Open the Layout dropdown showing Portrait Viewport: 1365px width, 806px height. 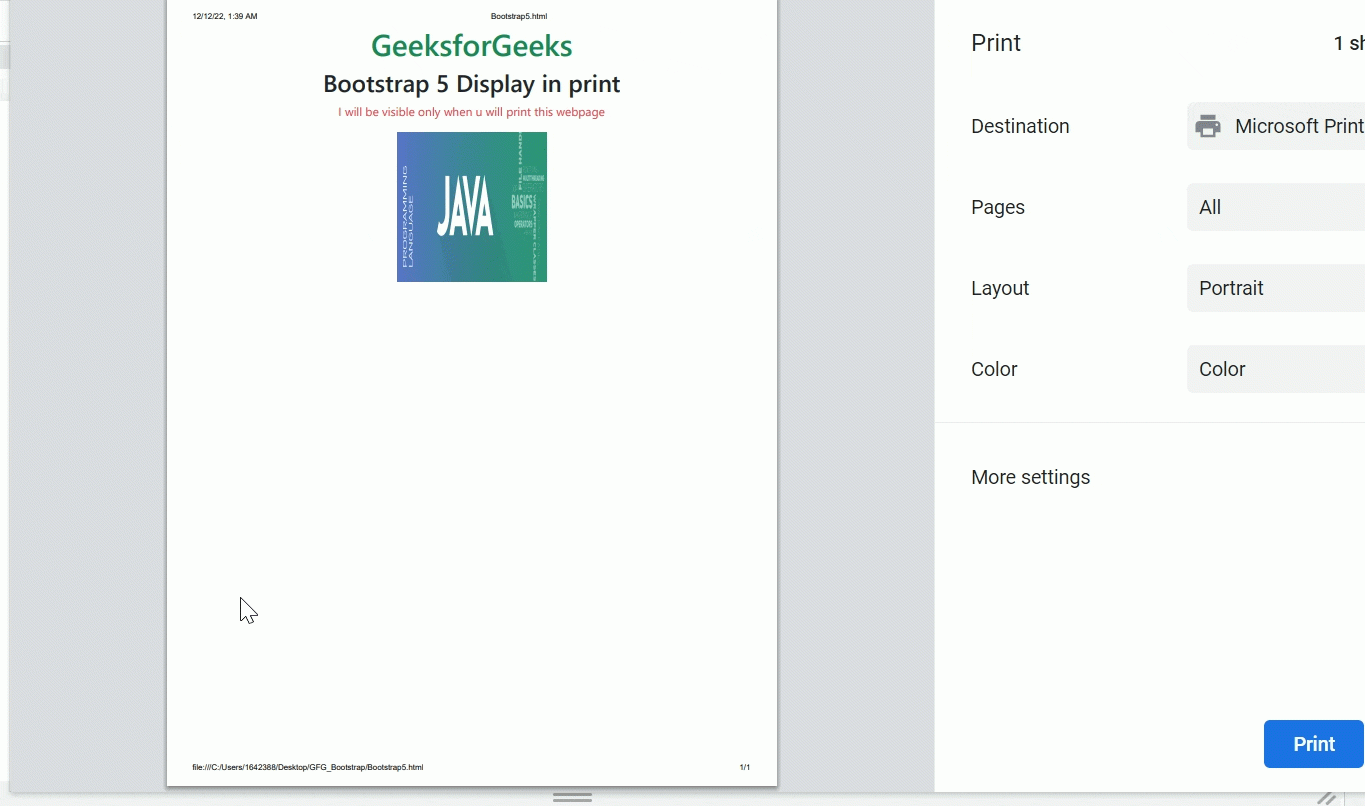tap(1275, 288)
